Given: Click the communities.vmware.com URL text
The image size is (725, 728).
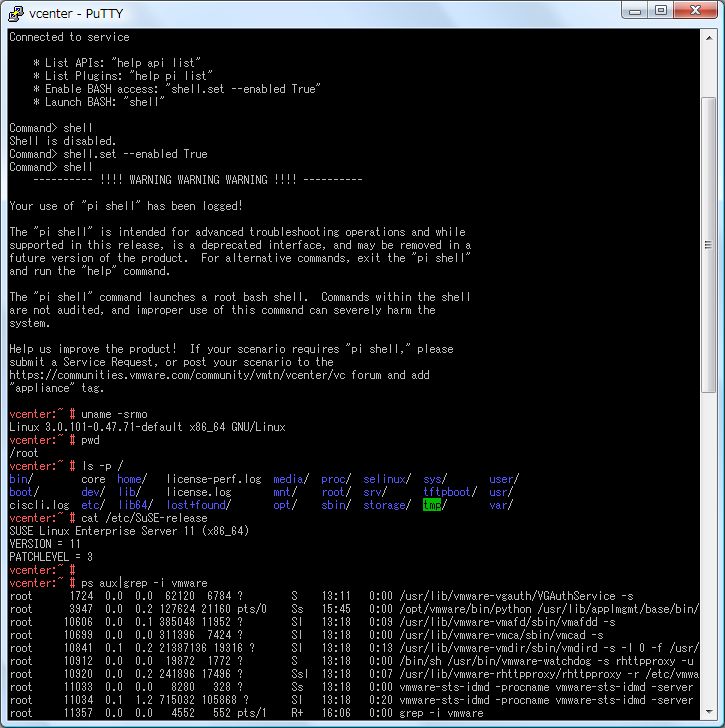Looking at the screenshot, I should point(177,375).
